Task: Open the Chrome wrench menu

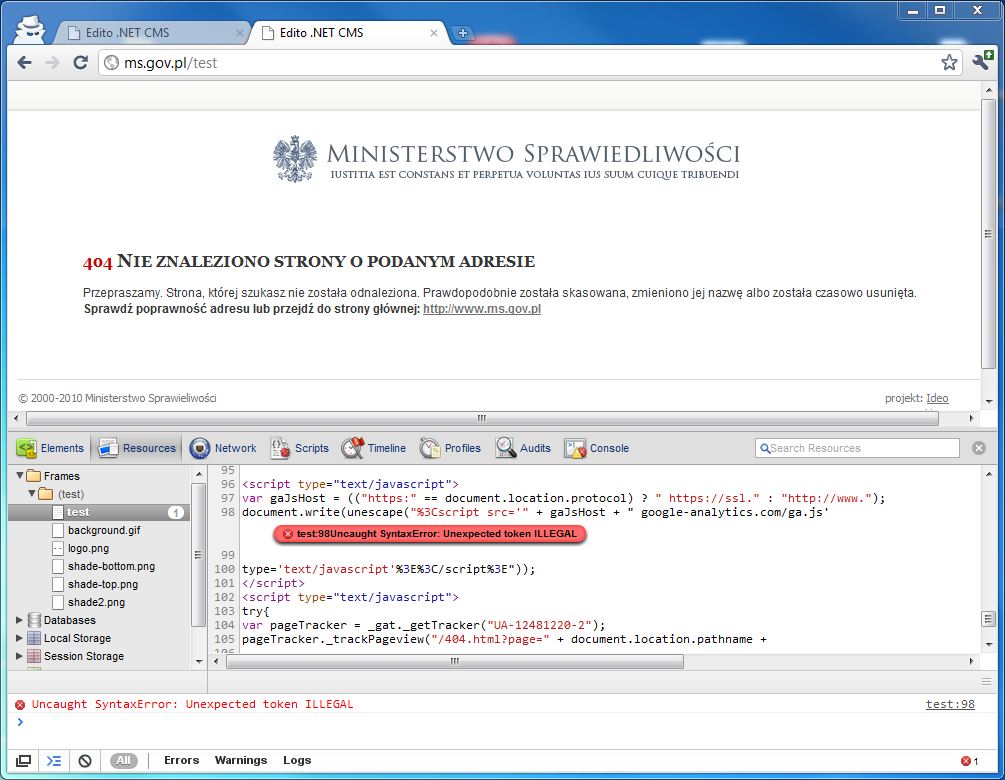Action: pos(982,62)
